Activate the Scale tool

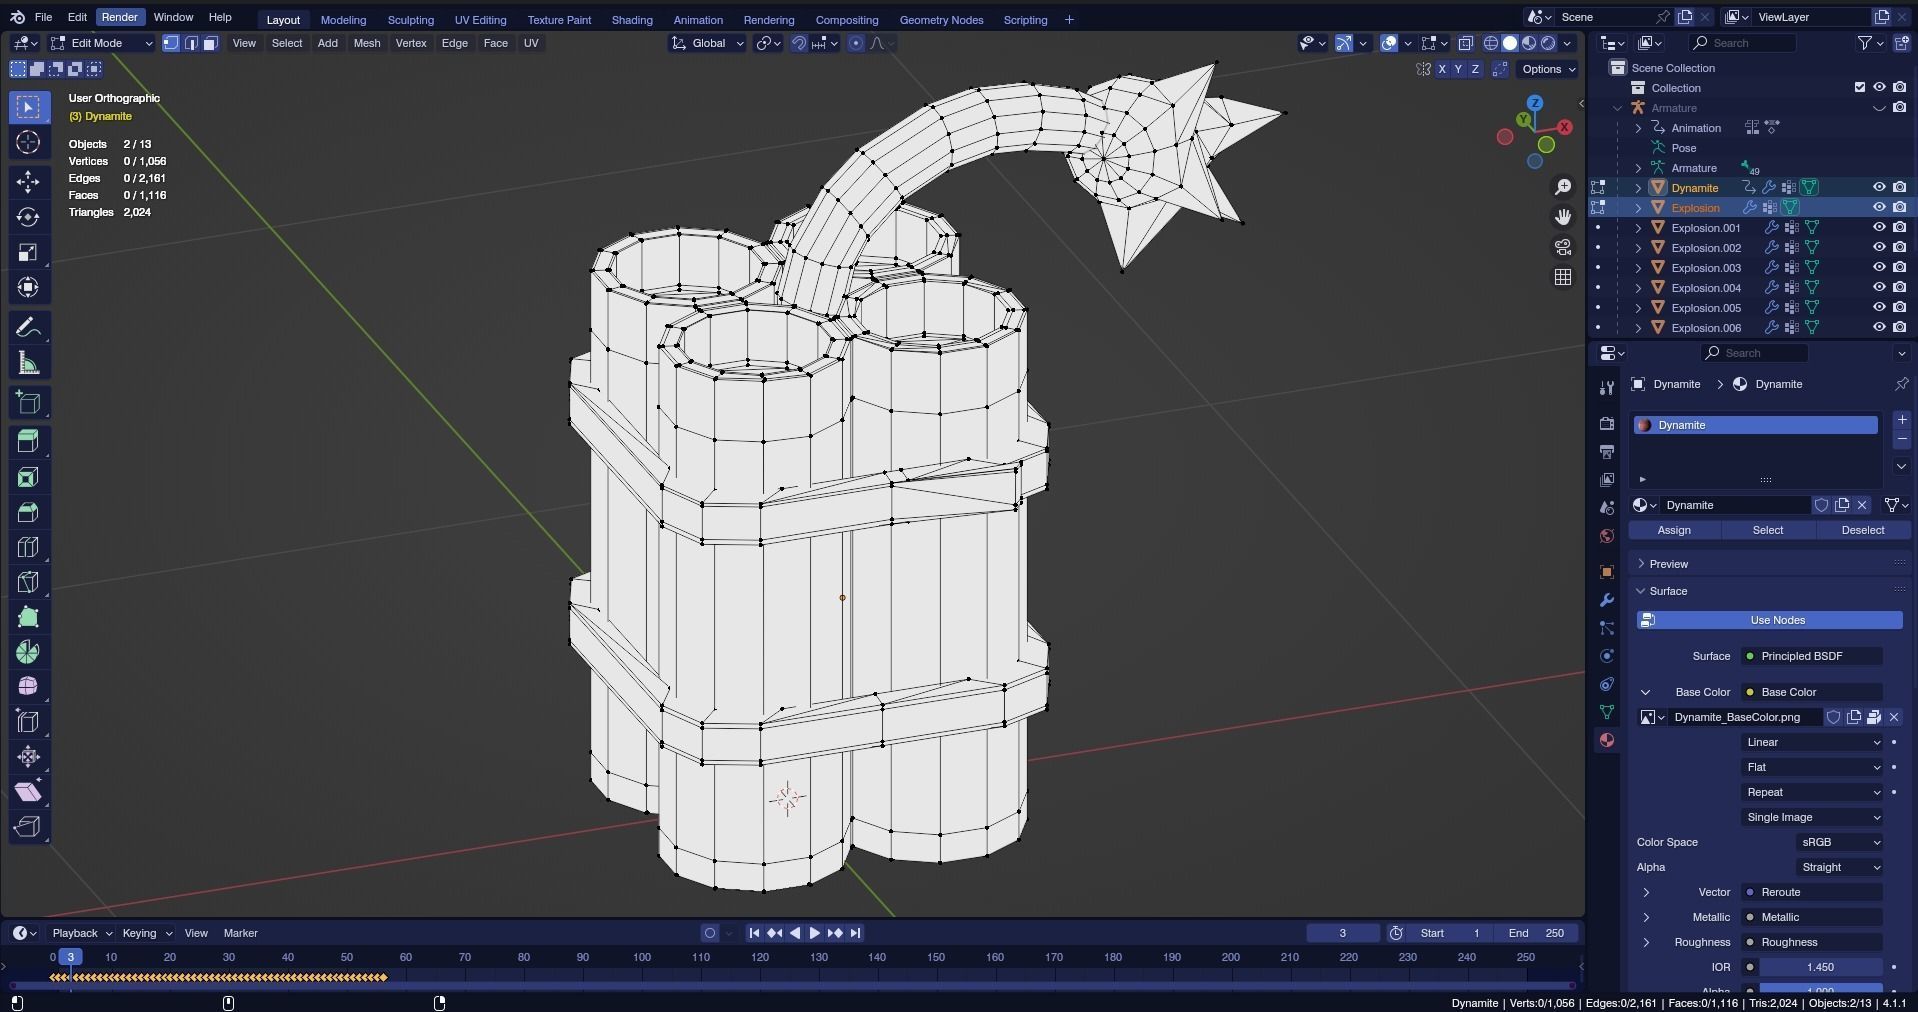point(28,252)
